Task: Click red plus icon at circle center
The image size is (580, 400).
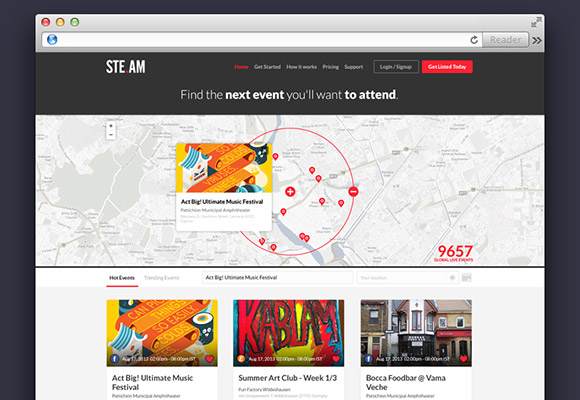Action: pyautogui.click(x=290, y=191)
